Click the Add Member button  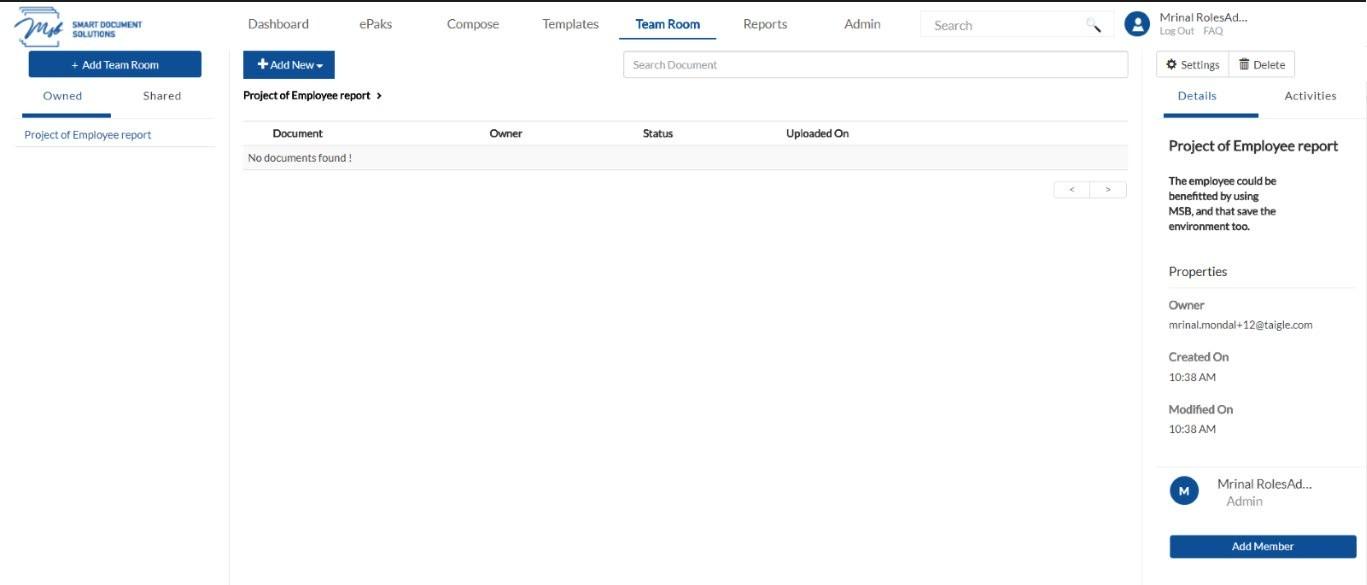1263,547
